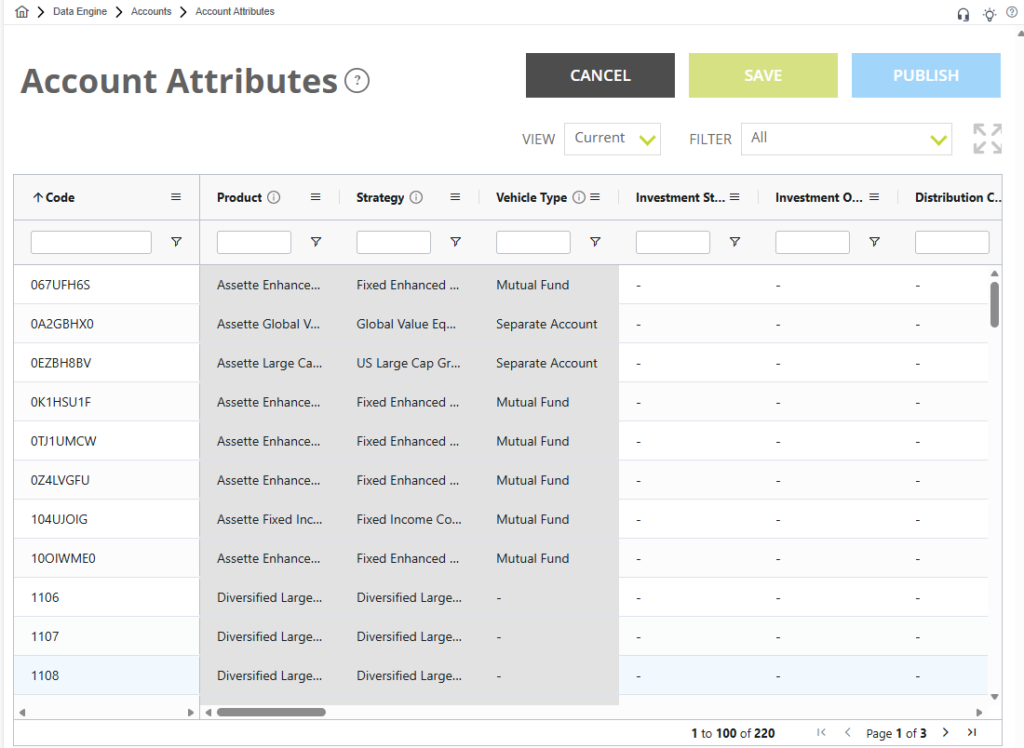Open the Investment Style column menu

[x=734, y=198]
